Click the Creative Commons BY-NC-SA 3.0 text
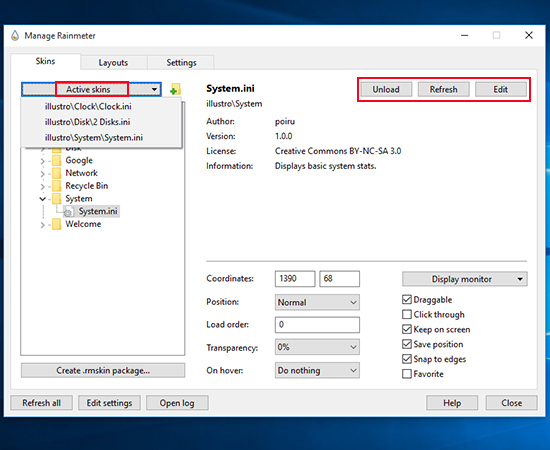 338,151
